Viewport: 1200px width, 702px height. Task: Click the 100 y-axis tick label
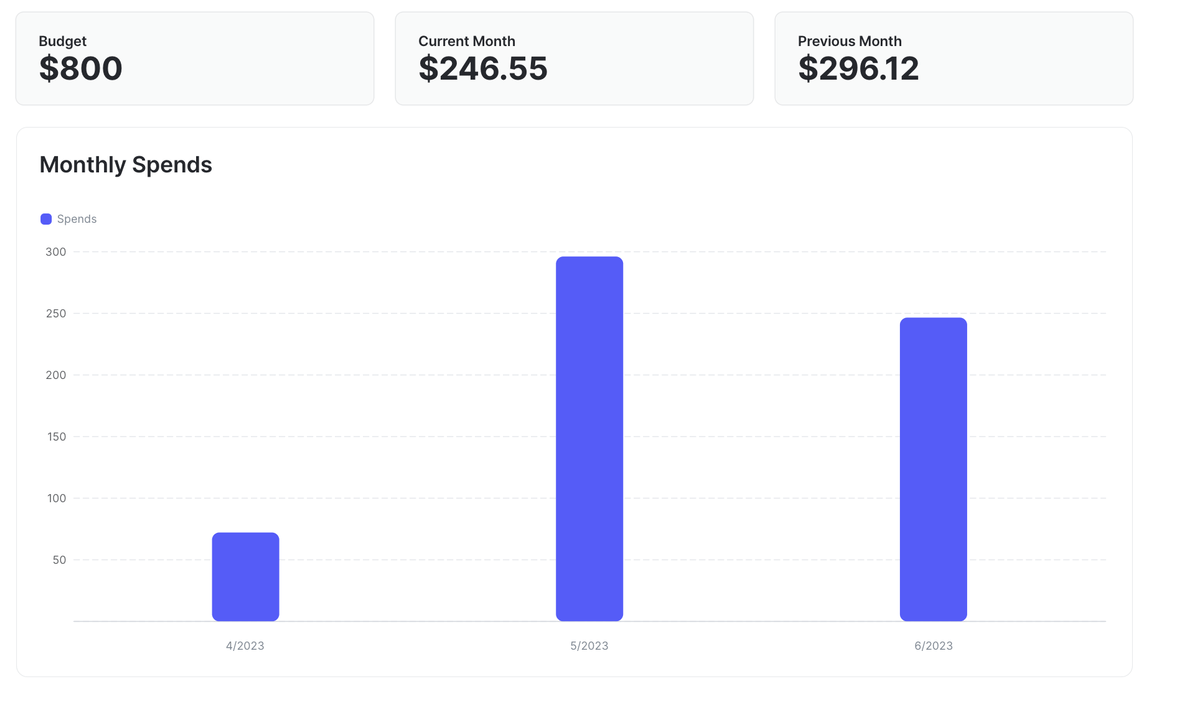56,498
